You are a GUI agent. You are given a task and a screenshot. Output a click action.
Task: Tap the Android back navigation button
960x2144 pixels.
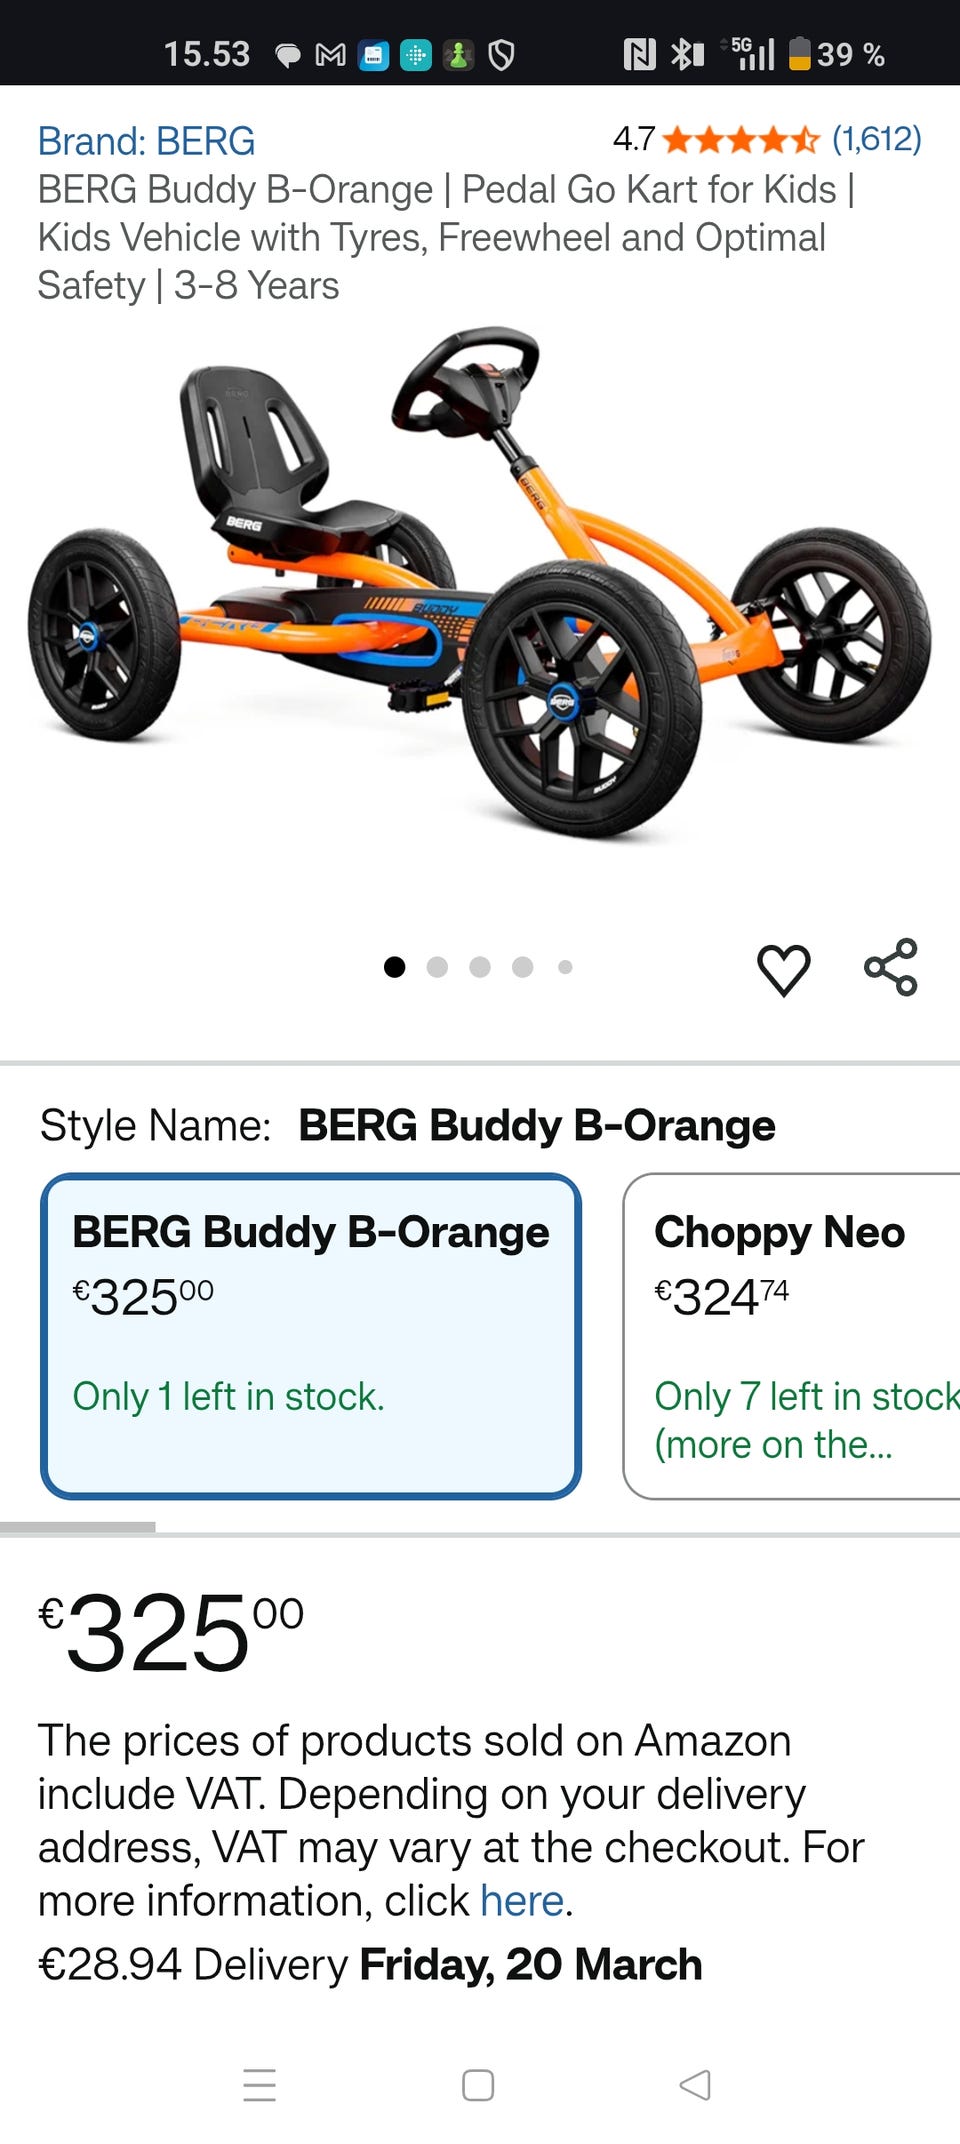[x=695, y=2085]
